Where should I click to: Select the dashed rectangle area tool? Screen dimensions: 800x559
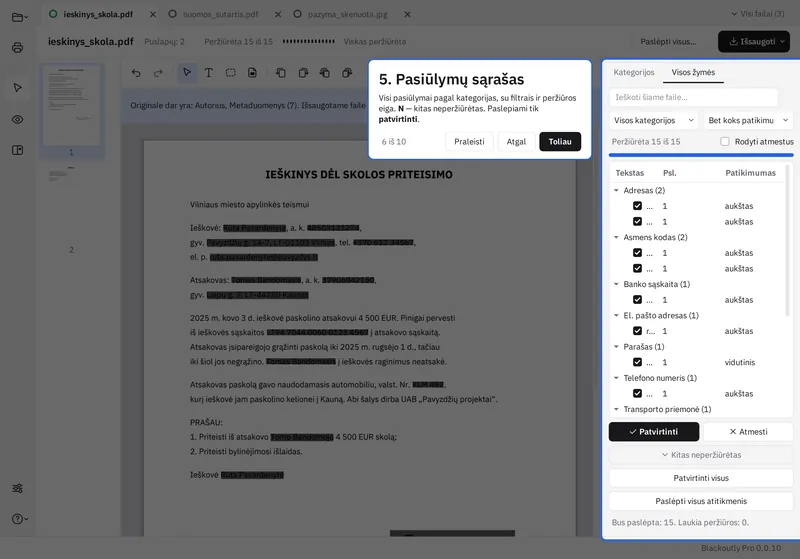coord(231,73)
